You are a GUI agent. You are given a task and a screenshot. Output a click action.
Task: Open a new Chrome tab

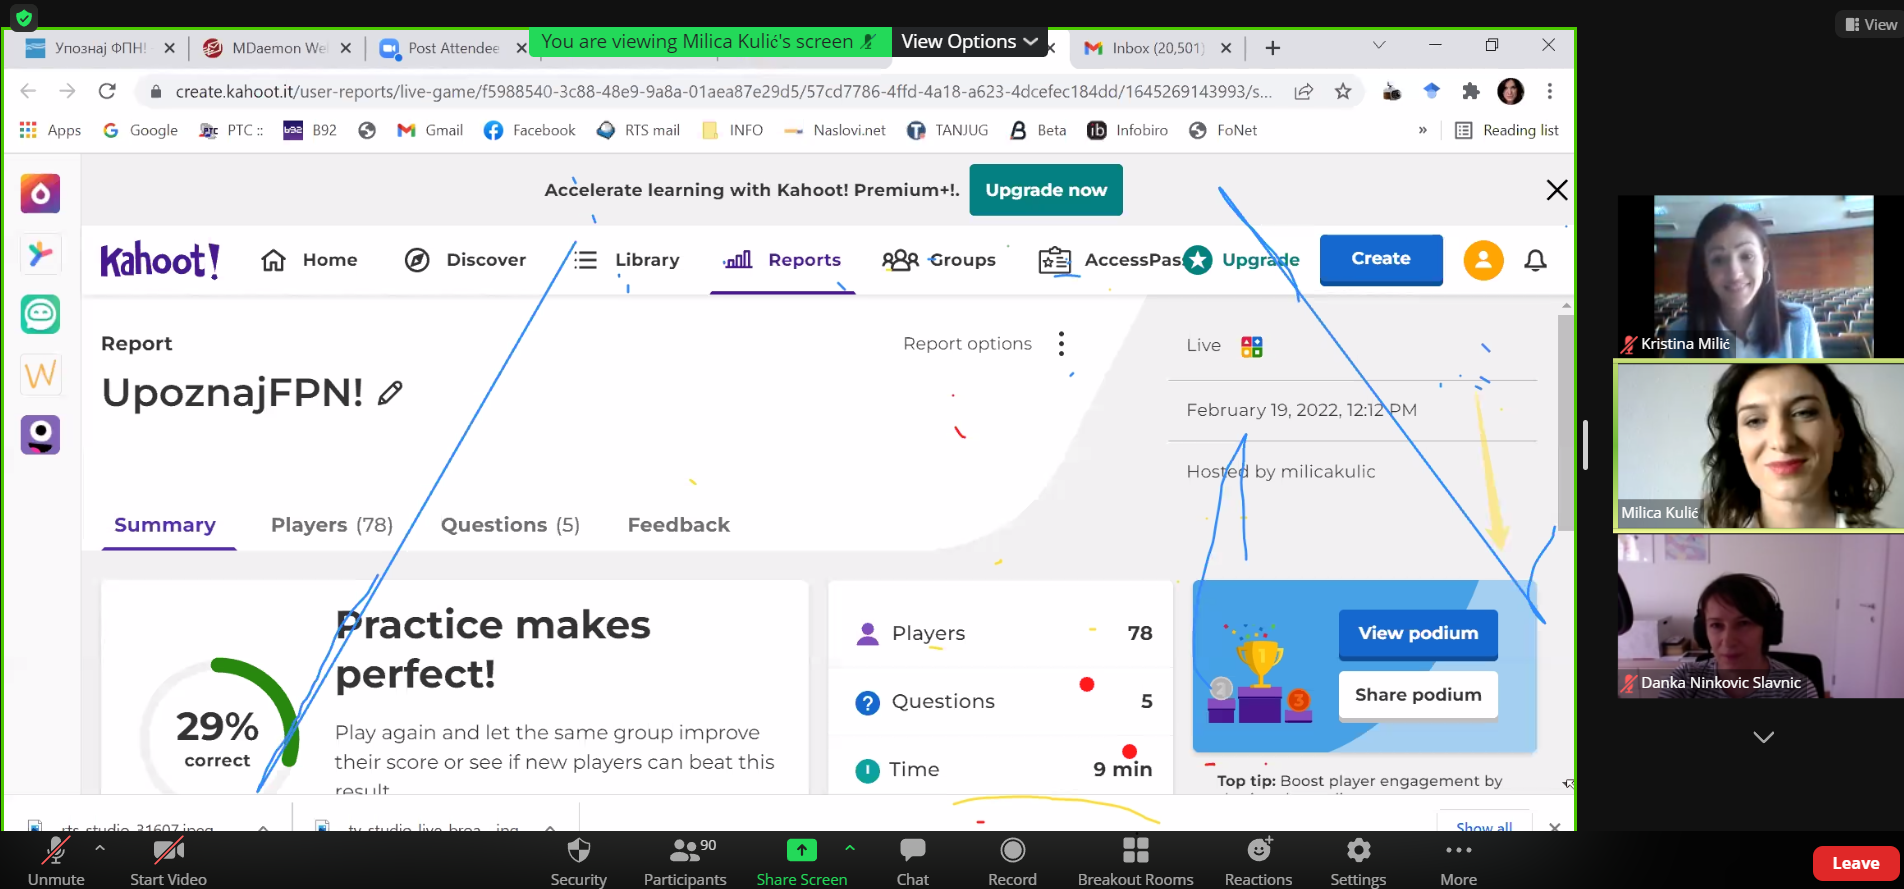pos(1272,47)
